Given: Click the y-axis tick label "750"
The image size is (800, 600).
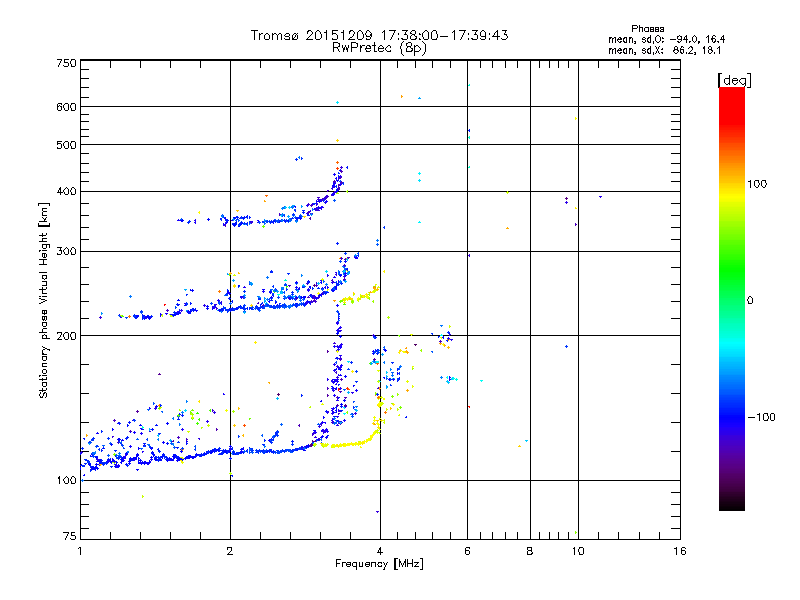Looking at the screenshot, I should (66, 63).
